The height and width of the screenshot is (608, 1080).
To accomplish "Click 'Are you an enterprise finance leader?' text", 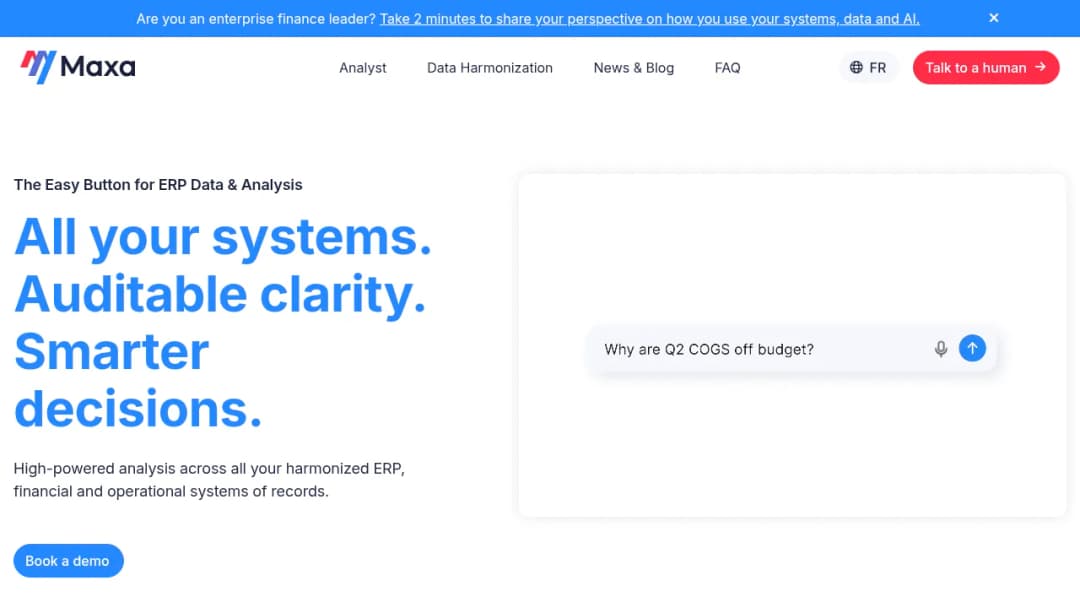I will (x=256, y=19).
